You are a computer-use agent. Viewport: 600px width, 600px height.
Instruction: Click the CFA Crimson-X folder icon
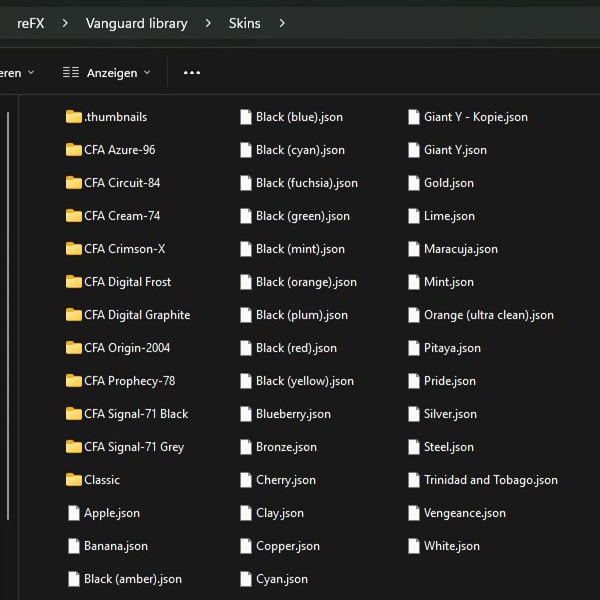(73, 249)
